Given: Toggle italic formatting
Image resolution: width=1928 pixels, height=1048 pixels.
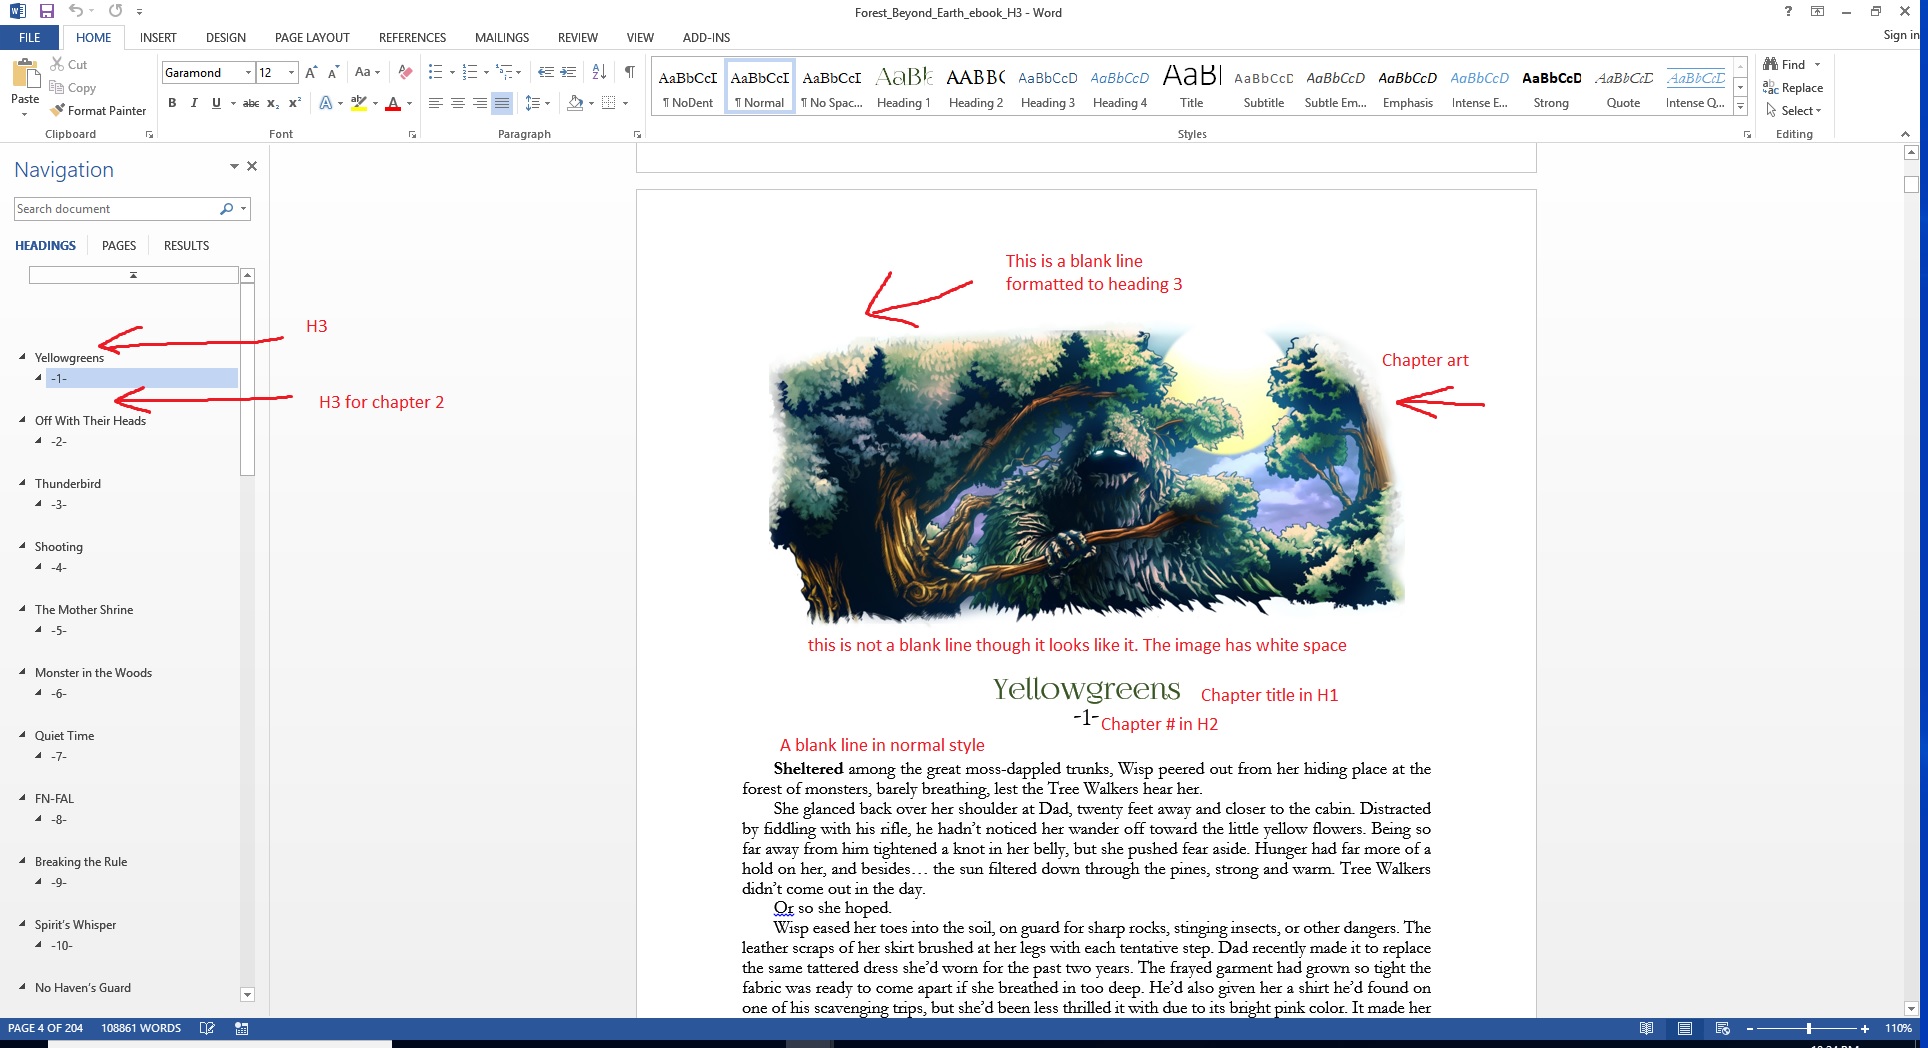Looking at the screenshot, I should tap(194, 102).
